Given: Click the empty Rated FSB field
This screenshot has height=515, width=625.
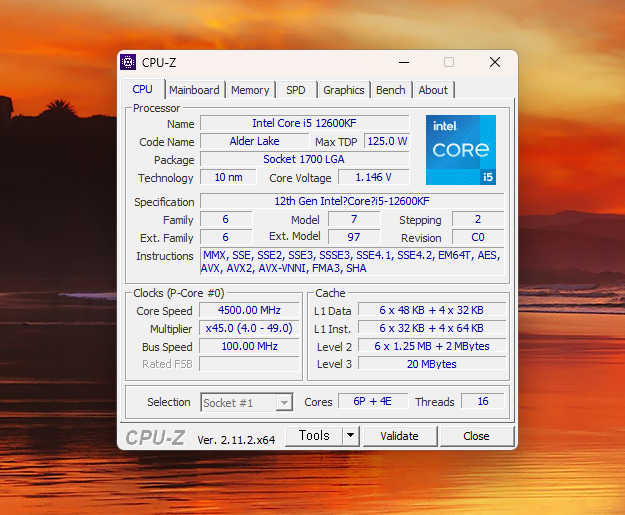Looking at the screenshot, I should pyautogui.click(x=249, y=364).
